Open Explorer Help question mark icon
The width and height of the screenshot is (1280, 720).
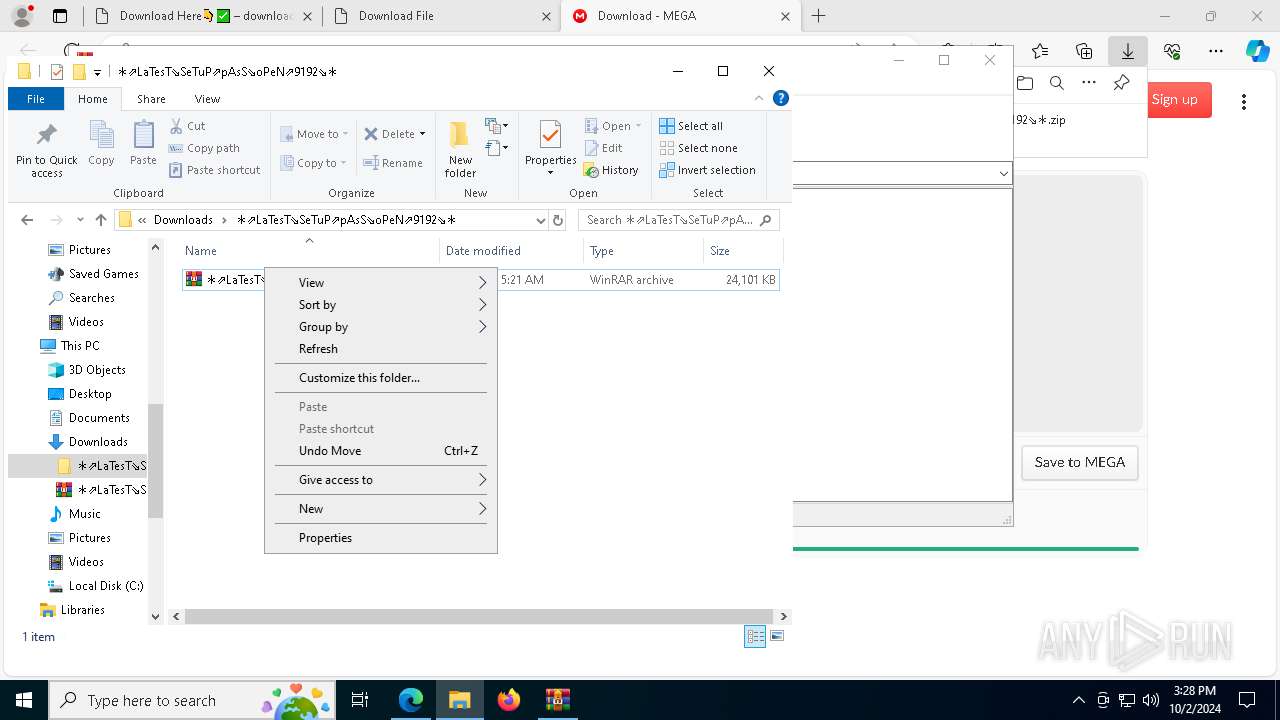point(781,98)
